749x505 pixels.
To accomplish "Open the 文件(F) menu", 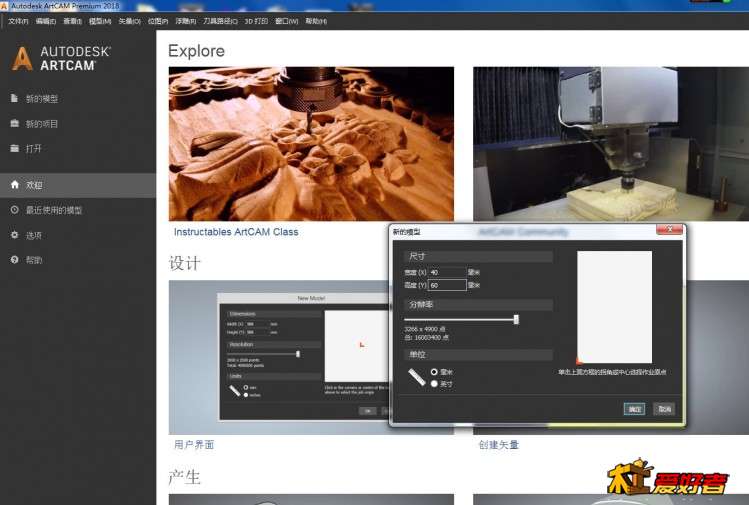I will (x=18, y=21).
